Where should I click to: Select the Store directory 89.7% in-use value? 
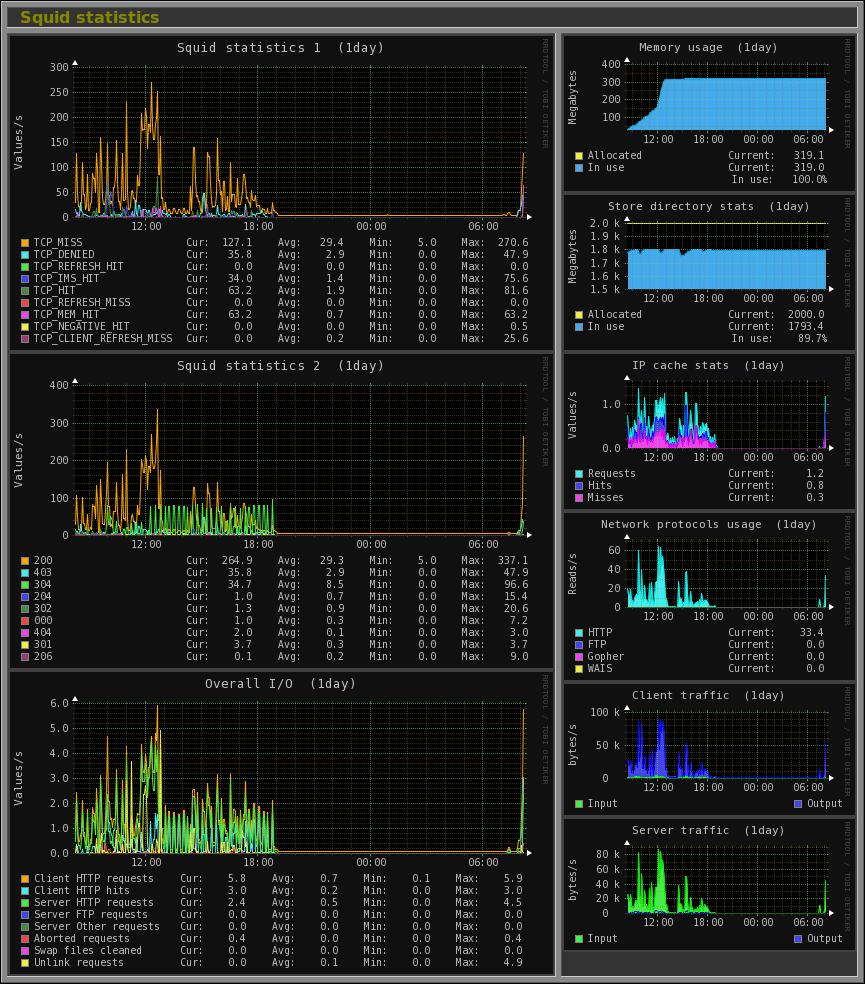coord(812,338)
